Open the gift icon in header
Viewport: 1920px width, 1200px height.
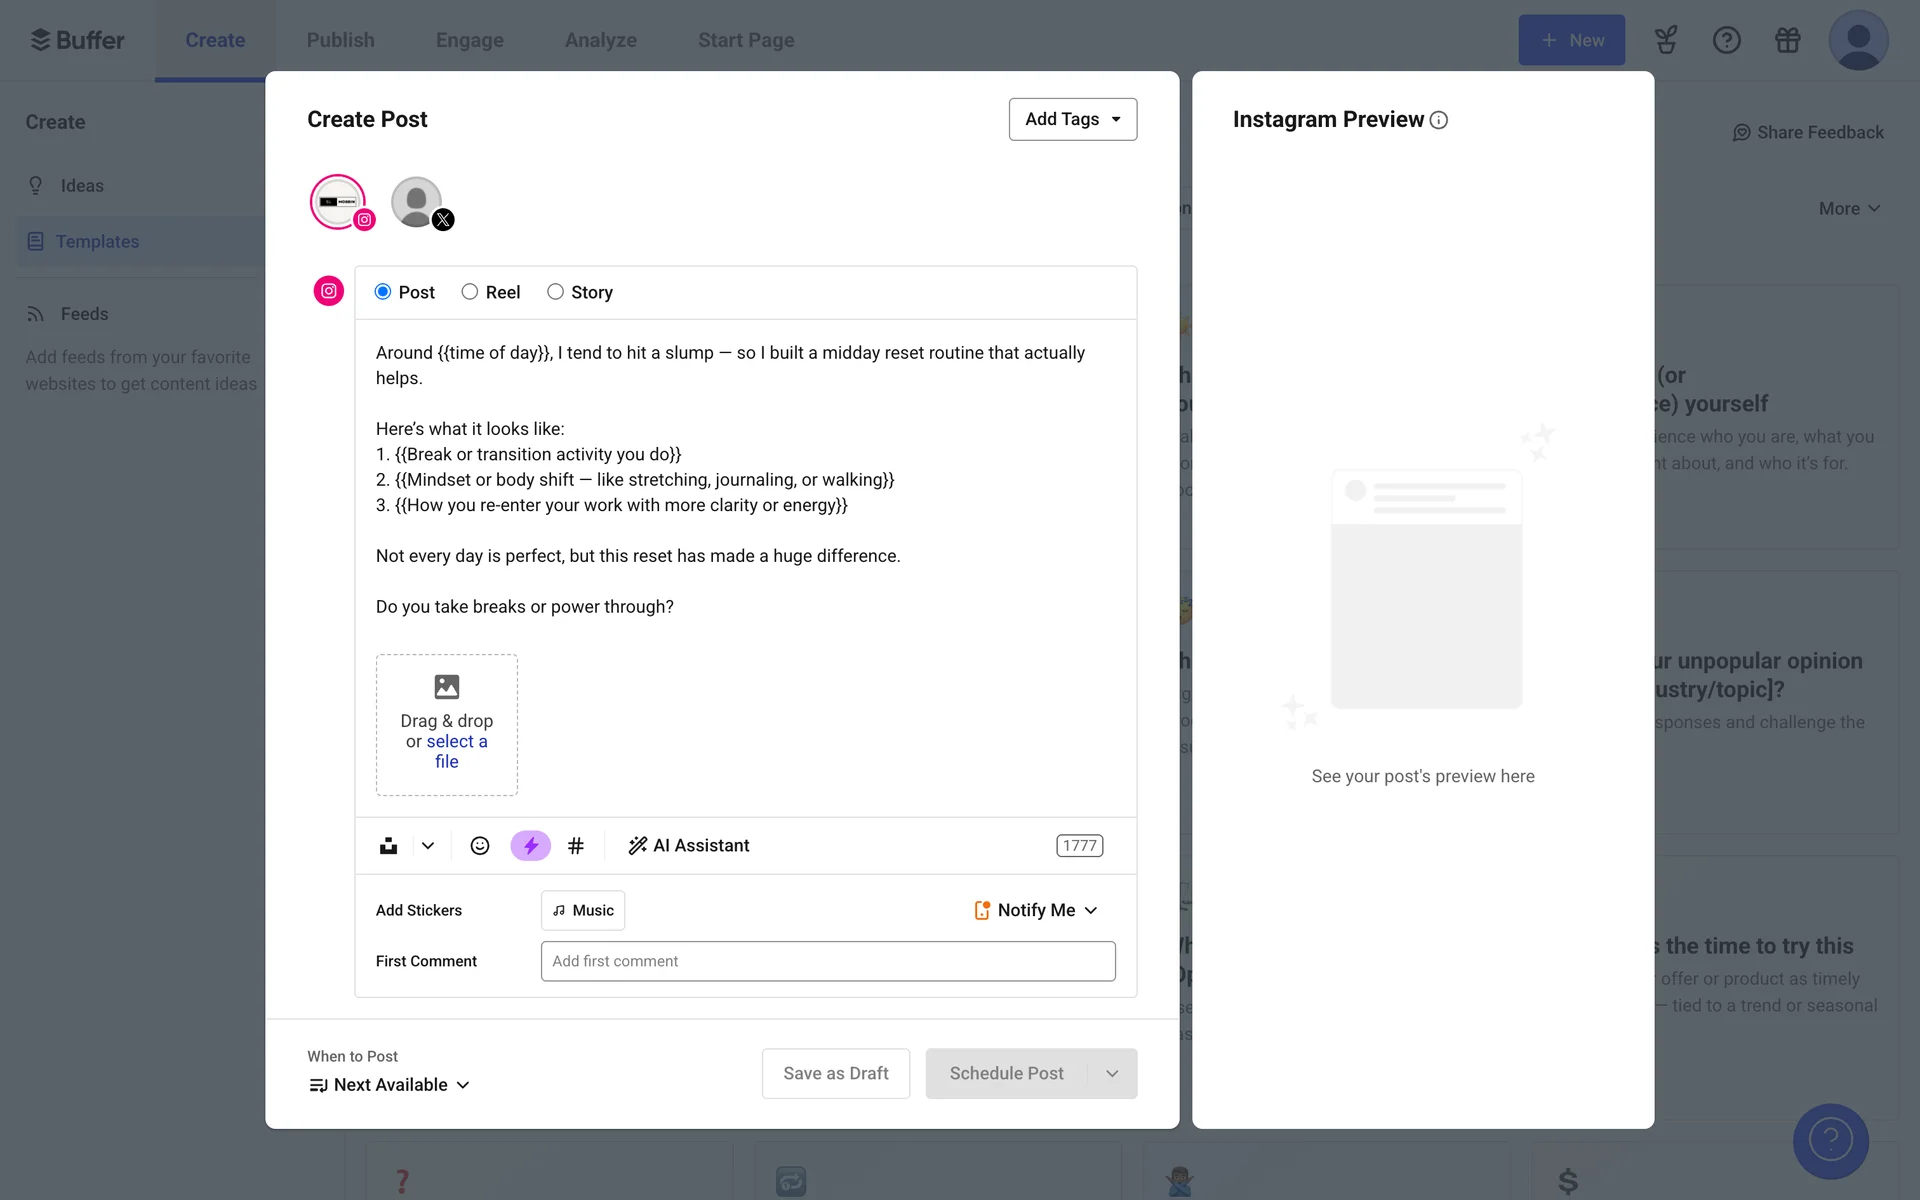coord(1787,40)
